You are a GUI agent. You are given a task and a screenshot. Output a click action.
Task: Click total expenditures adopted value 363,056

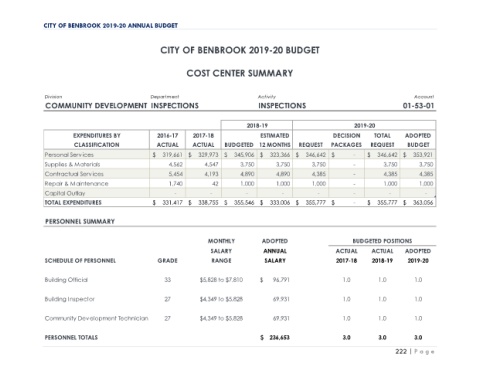point(423,202)
